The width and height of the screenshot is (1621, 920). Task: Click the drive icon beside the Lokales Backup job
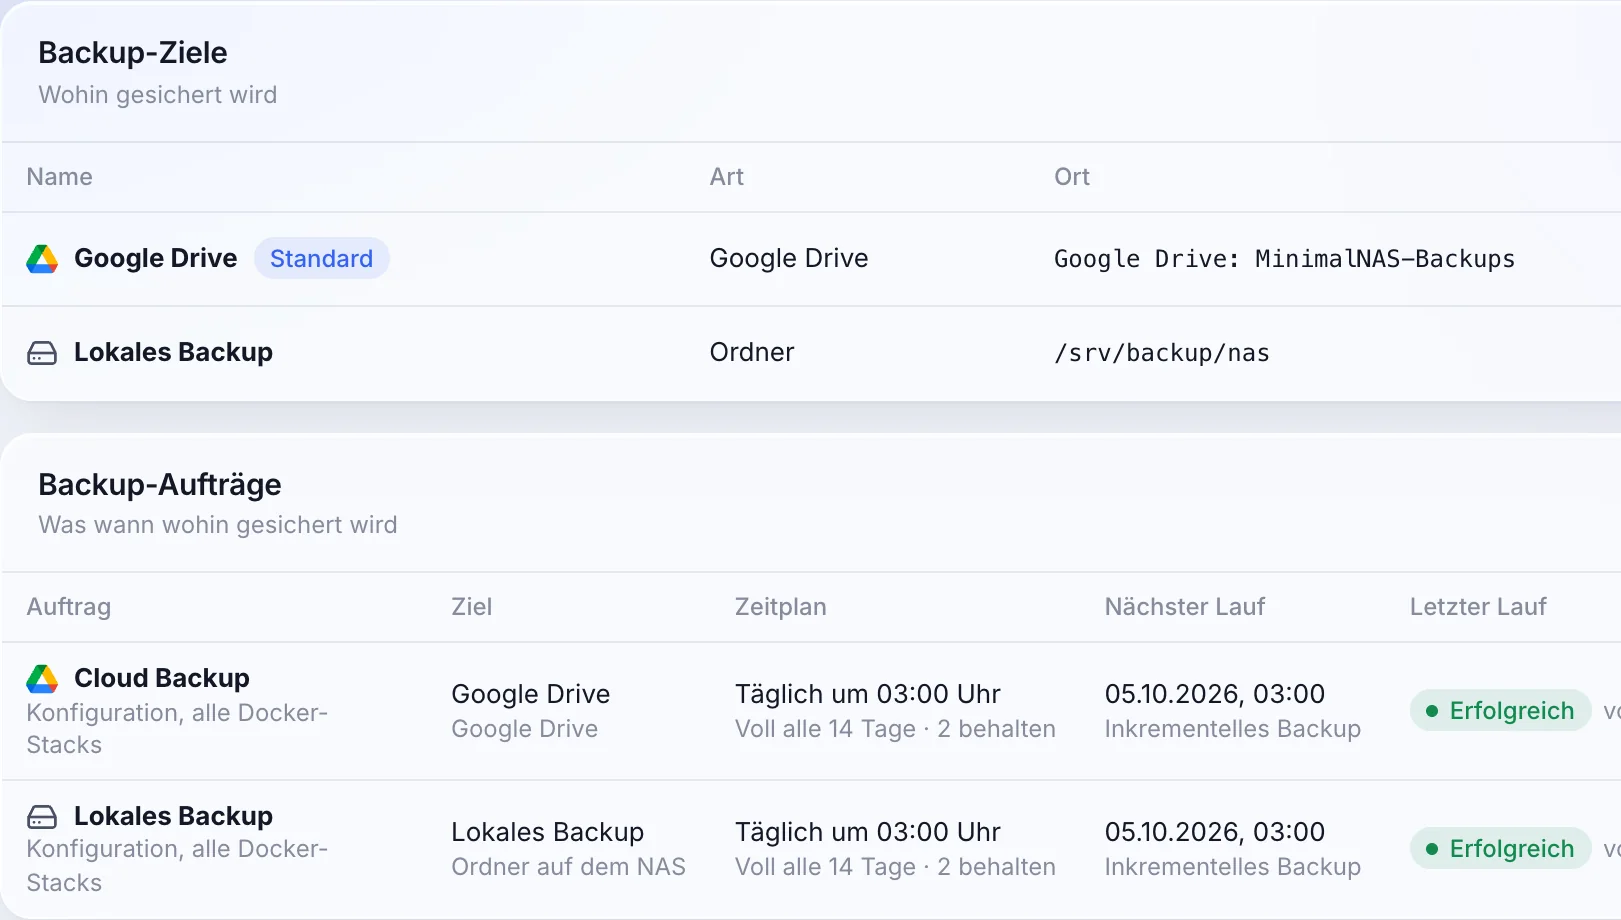click(x=42, y=817)
